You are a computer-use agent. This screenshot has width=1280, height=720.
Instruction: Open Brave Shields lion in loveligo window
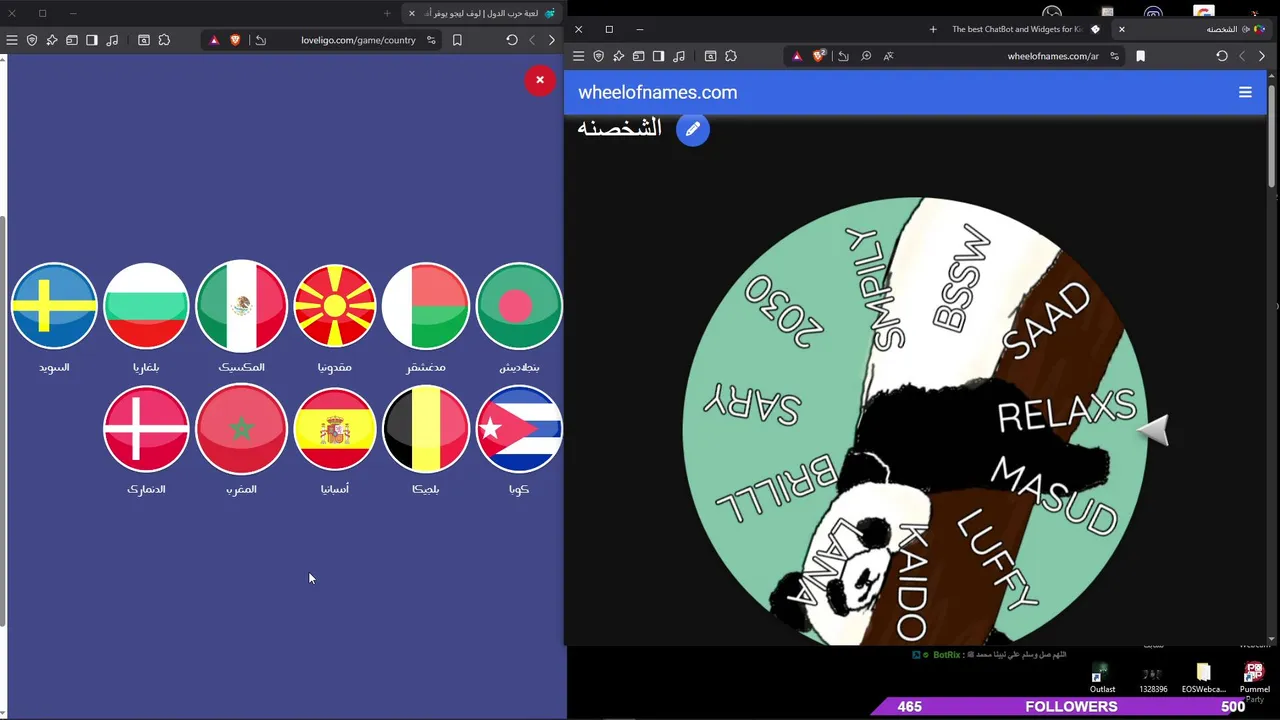point(235,40)
